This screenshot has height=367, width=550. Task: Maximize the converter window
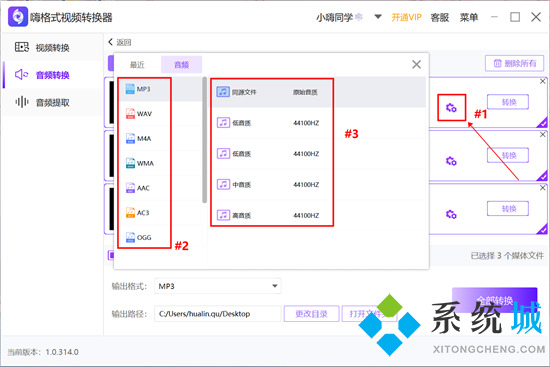pos(515,17)
